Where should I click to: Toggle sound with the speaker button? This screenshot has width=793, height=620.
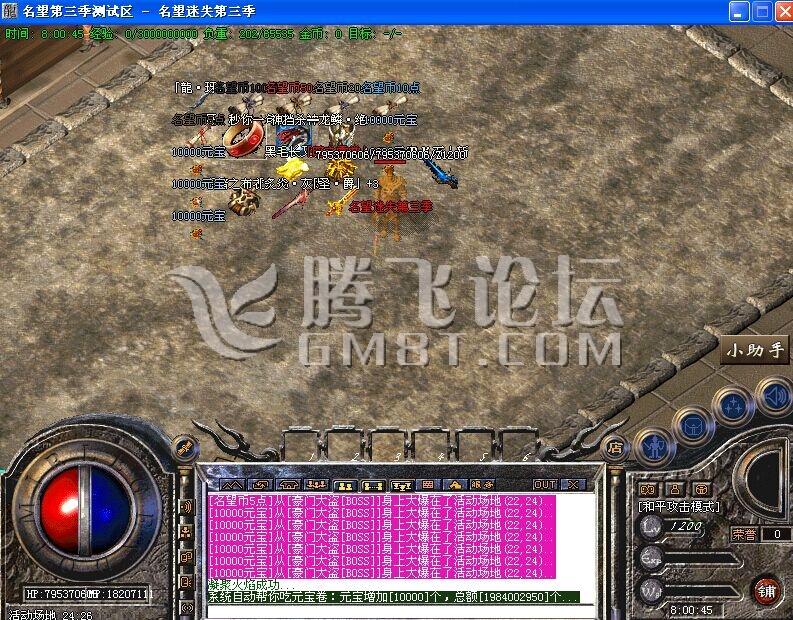[772, 393]
